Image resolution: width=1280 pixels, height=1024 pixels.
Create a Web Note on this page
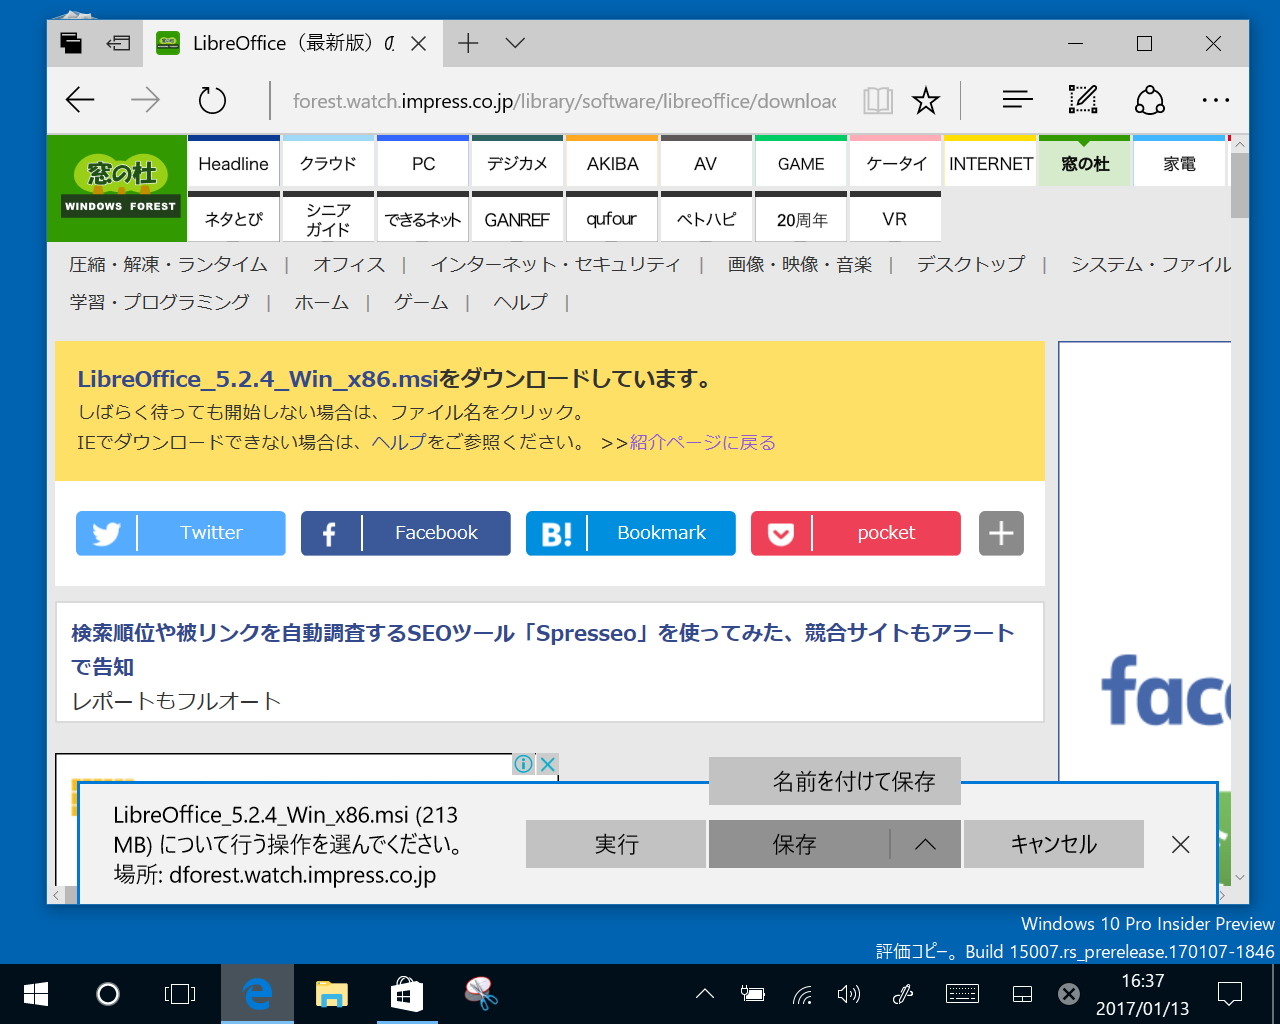click(1082, 100)
